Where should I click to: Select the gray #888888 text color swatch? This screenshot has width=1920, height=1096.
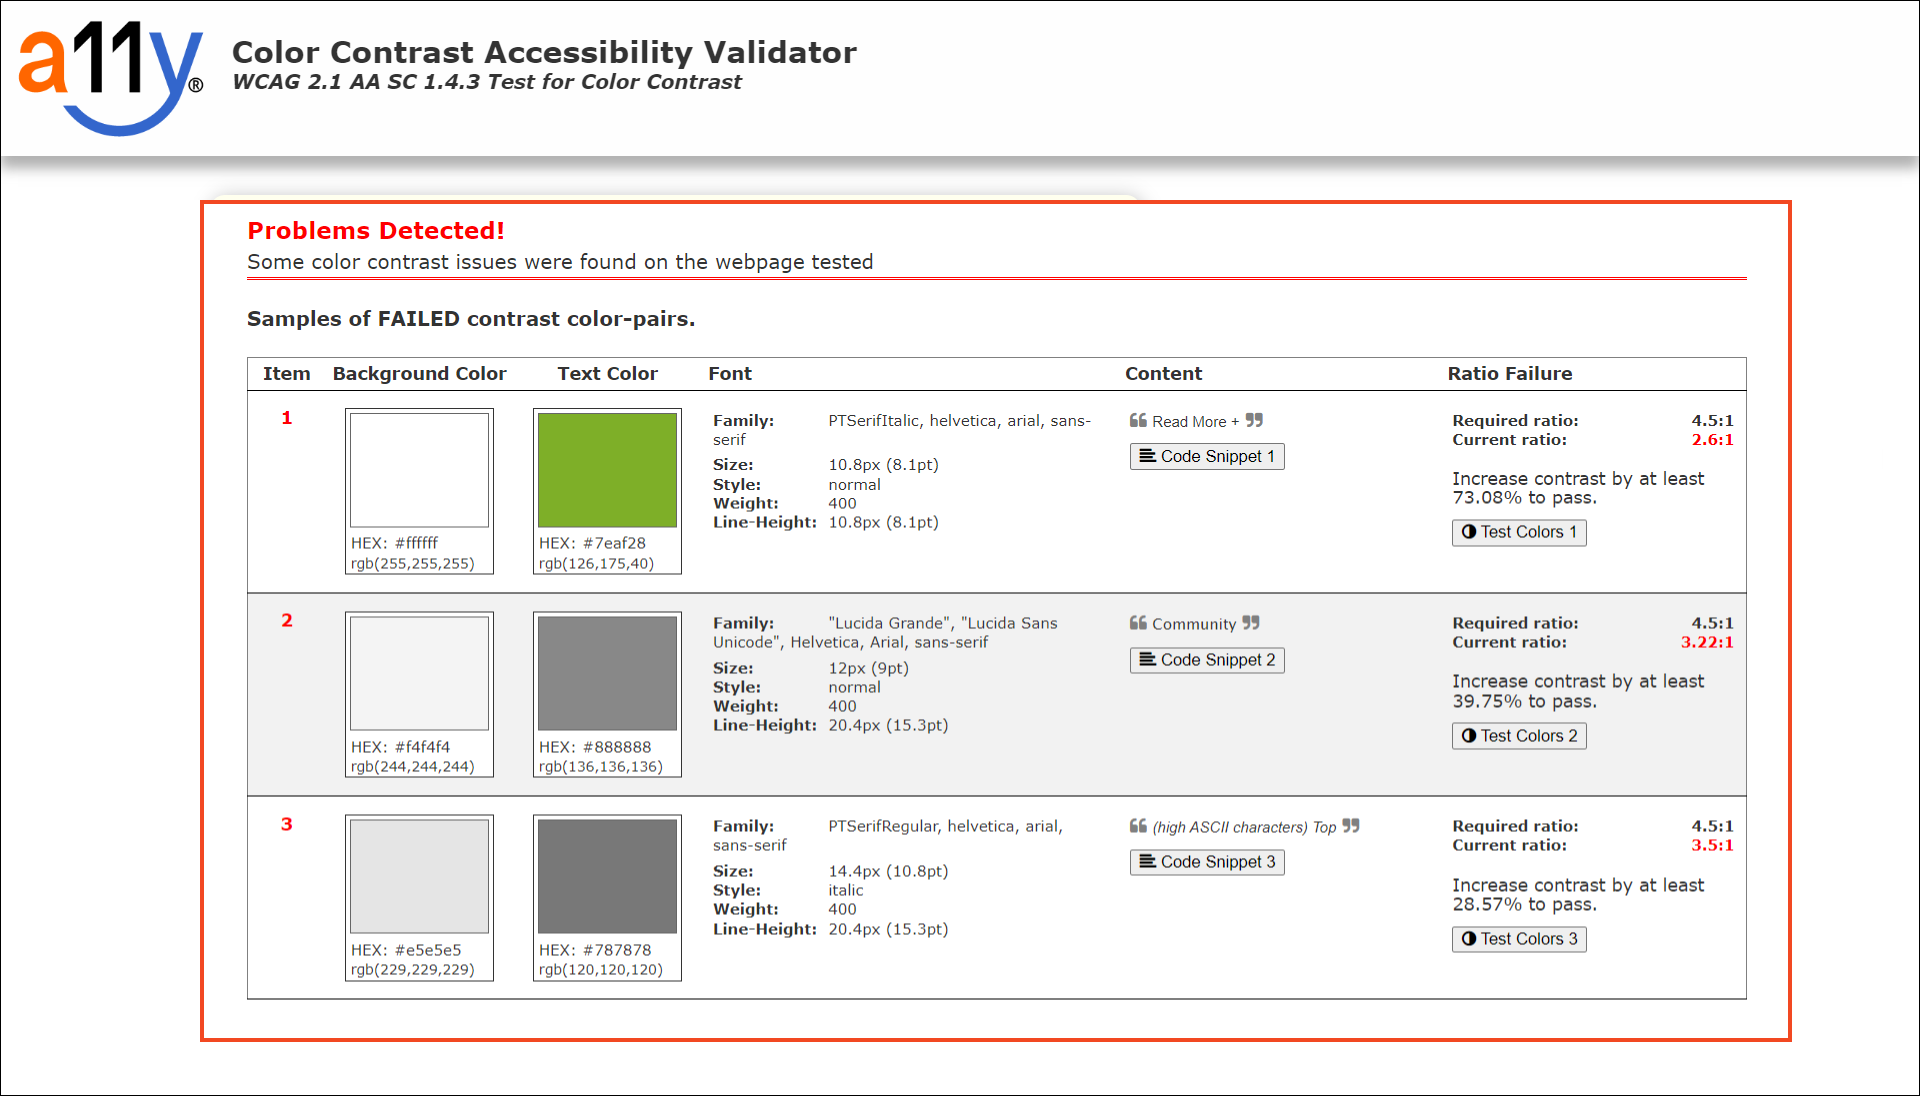[x=607, y=673]
